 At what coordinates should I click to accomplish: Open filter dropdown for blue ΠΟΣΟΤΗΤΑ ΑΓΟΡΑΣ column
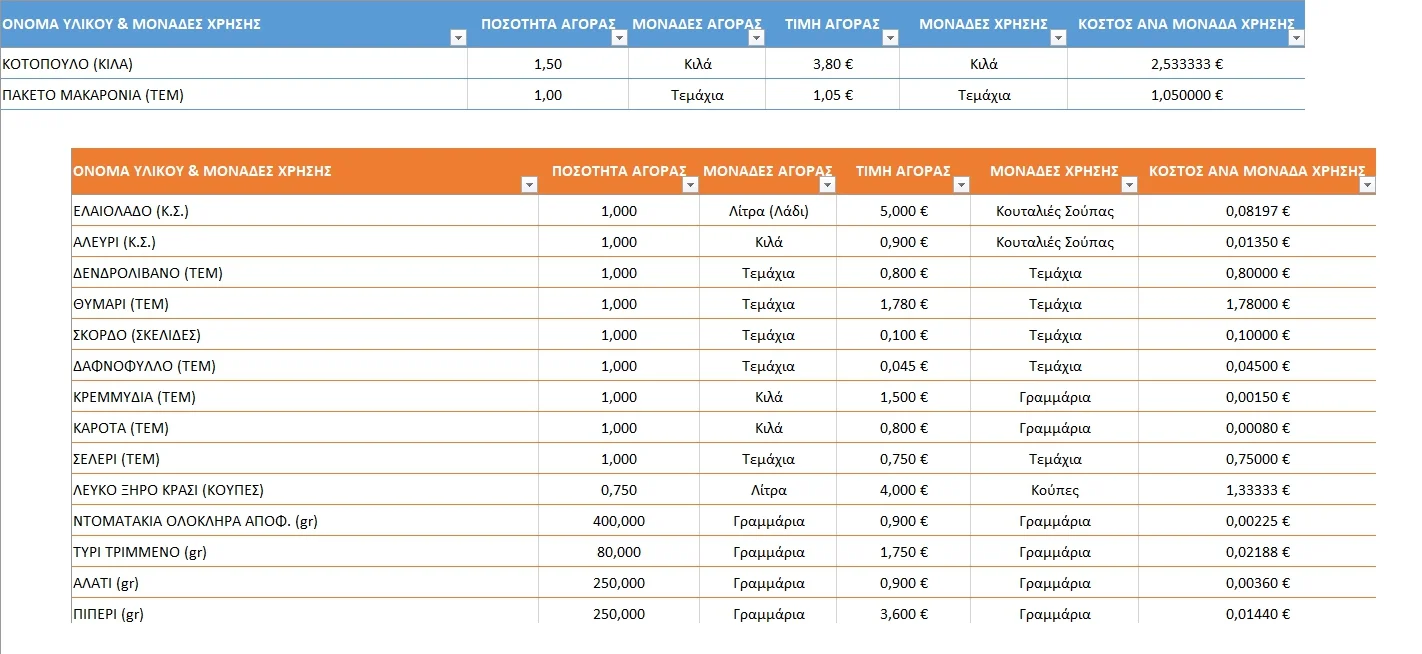click(619, 38)
